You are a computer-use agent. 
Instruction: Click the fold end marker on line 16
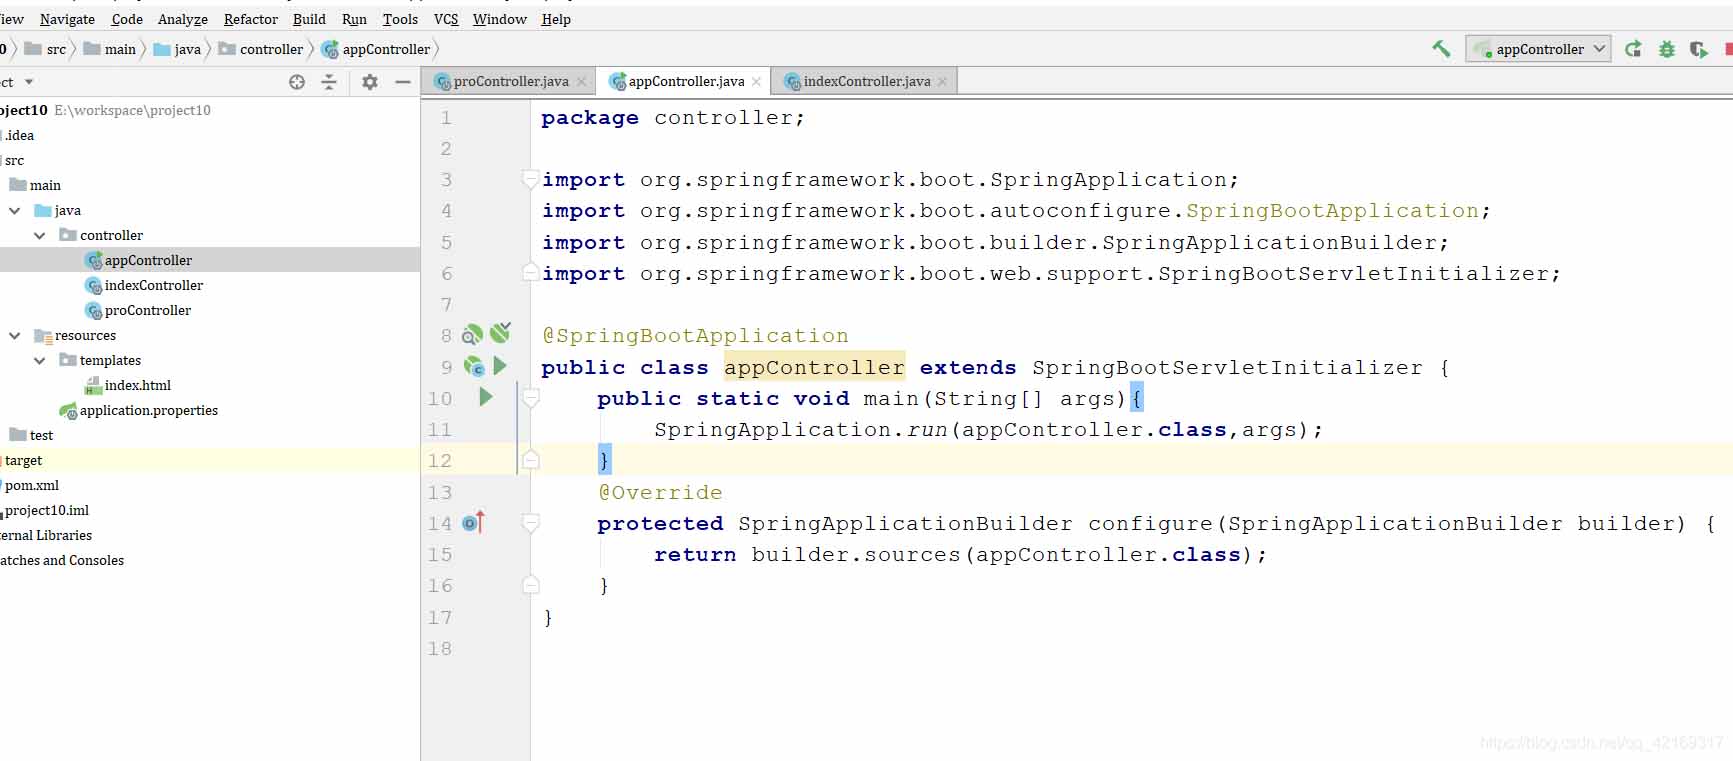pyautogui.click(x=531, y=585)
